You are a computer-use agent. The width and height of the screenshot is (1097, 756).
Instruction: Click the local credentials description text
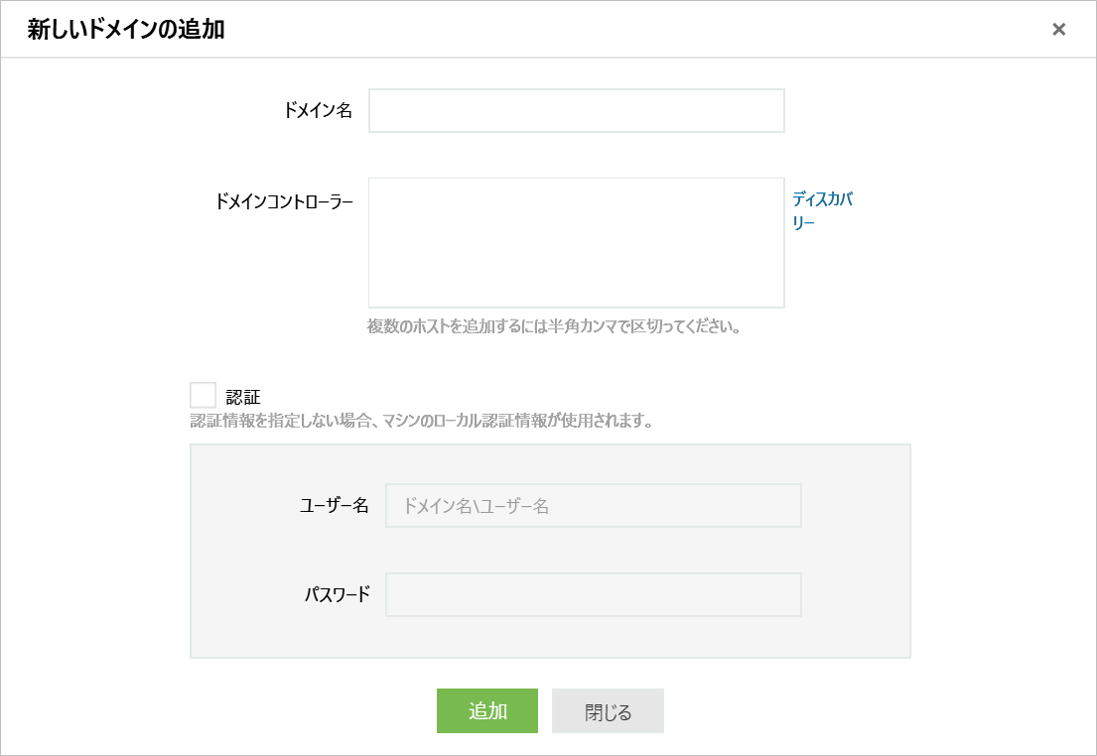(x=421, y=421)
